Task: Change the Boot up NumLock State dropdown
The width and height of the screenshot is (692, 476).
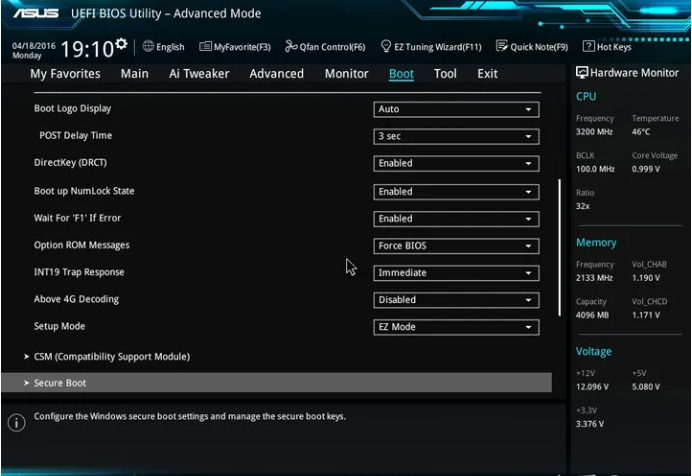Action: point(456,192)
